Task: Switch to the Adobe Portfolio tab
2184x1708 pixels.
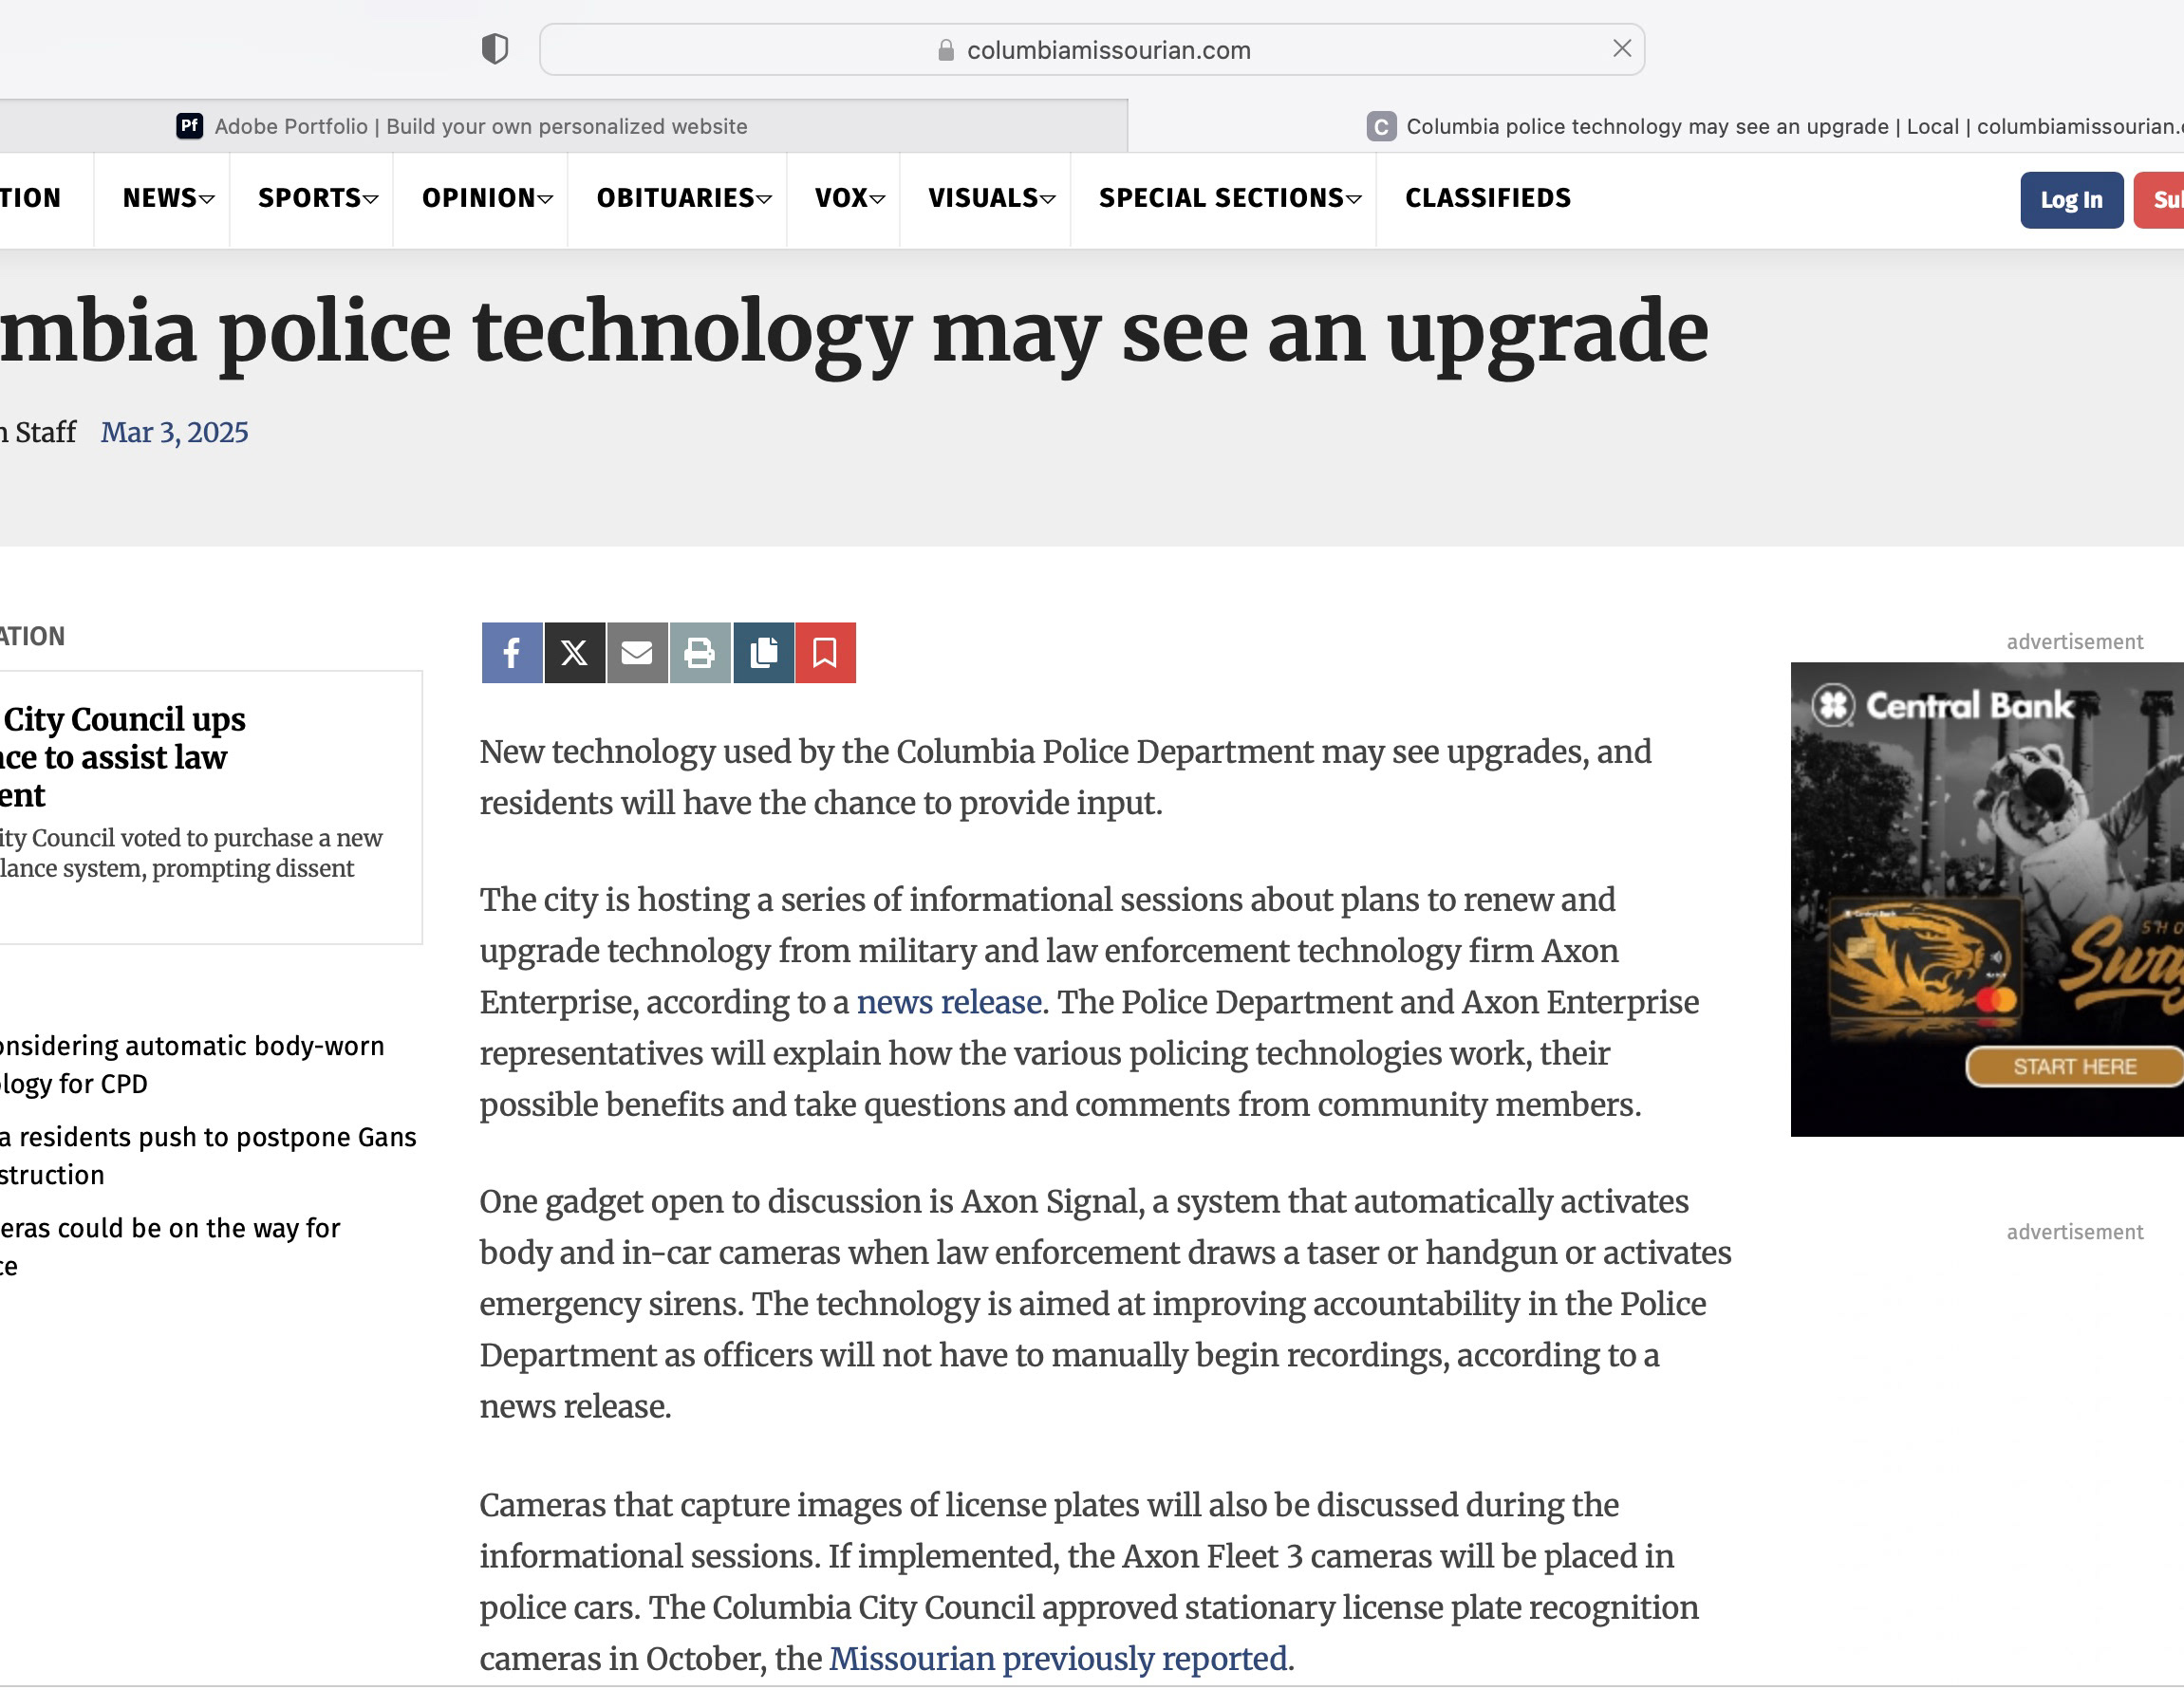Action: 564,126
